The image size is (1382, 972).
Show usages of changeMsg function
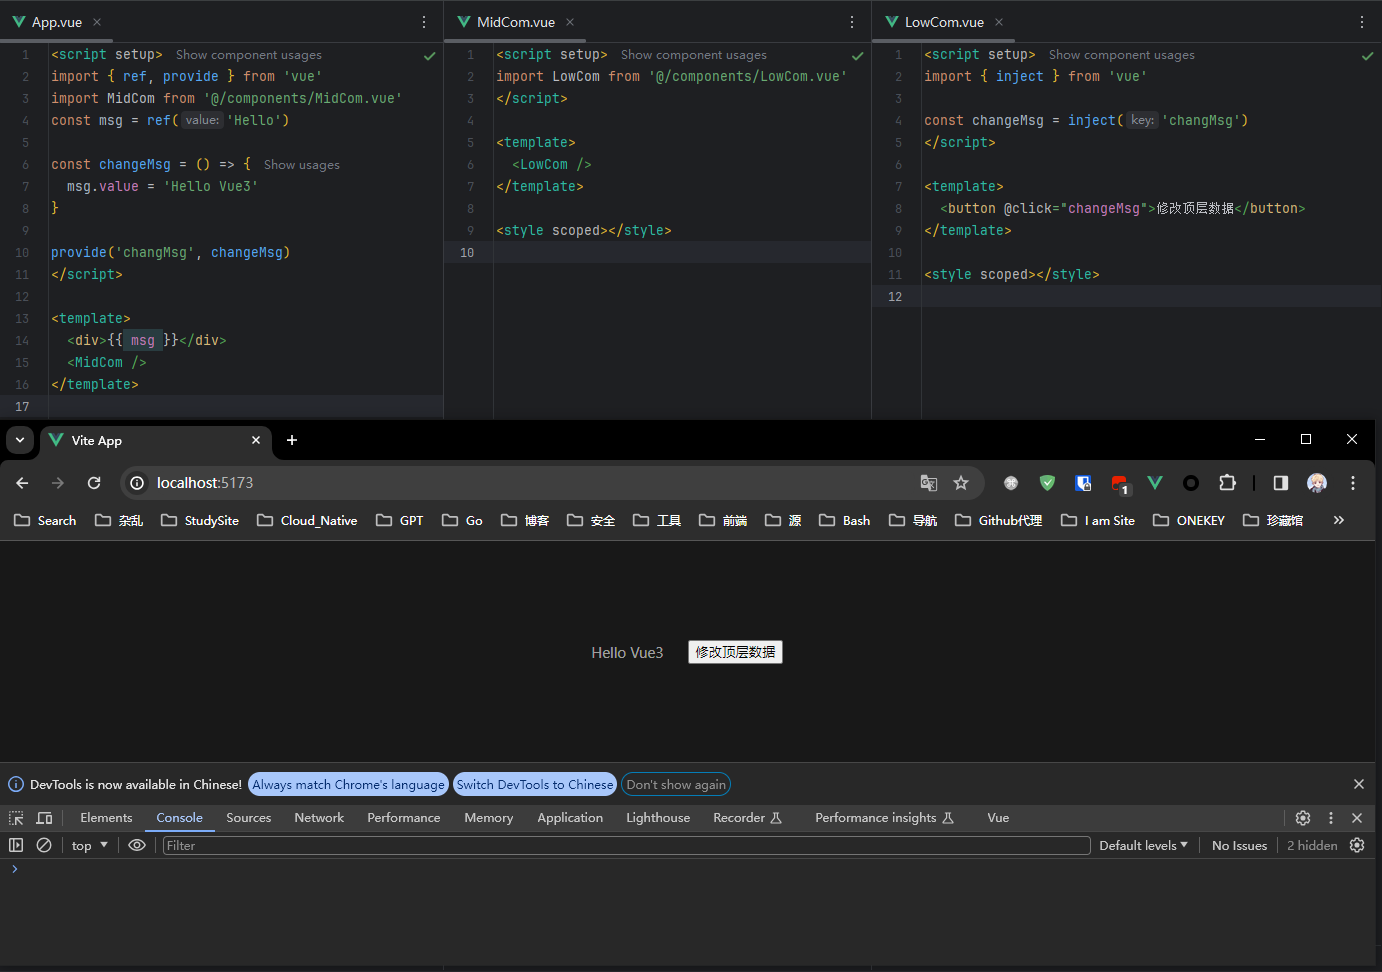(302, 165)
